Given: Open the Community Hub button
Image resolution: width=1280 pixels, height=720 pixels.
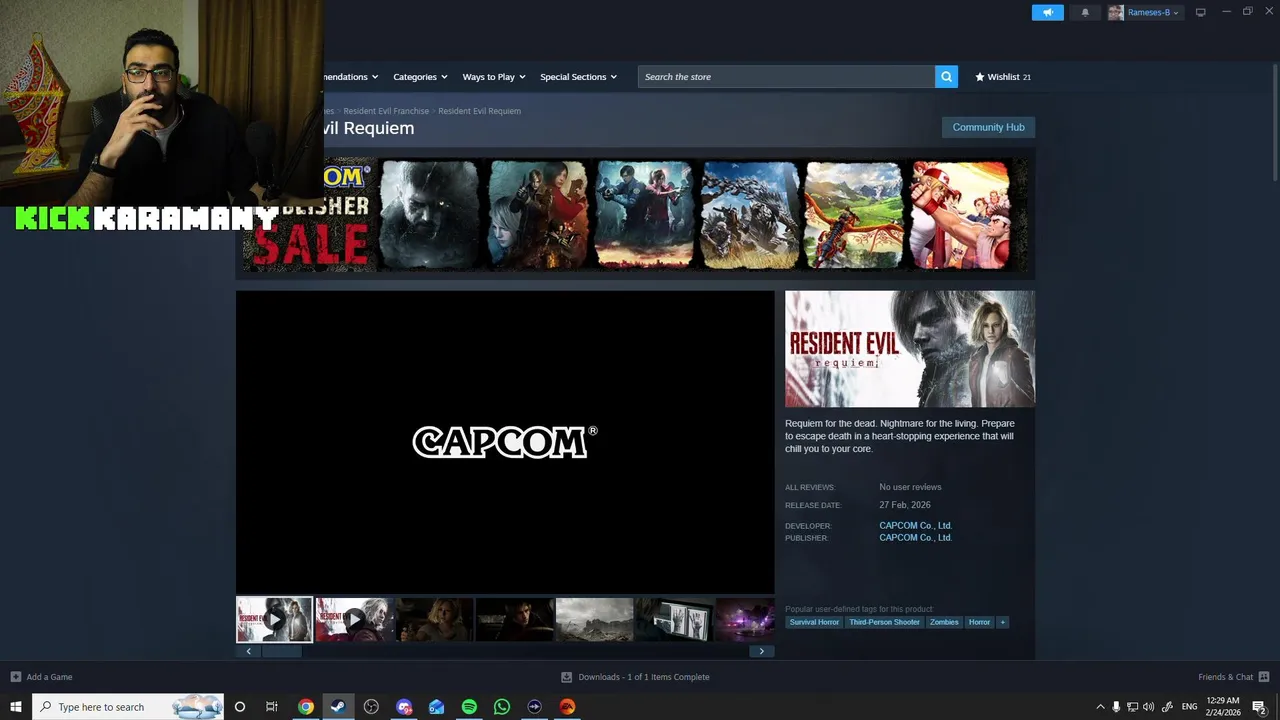Looking at the screenshot, I should (x=988, y=127).
